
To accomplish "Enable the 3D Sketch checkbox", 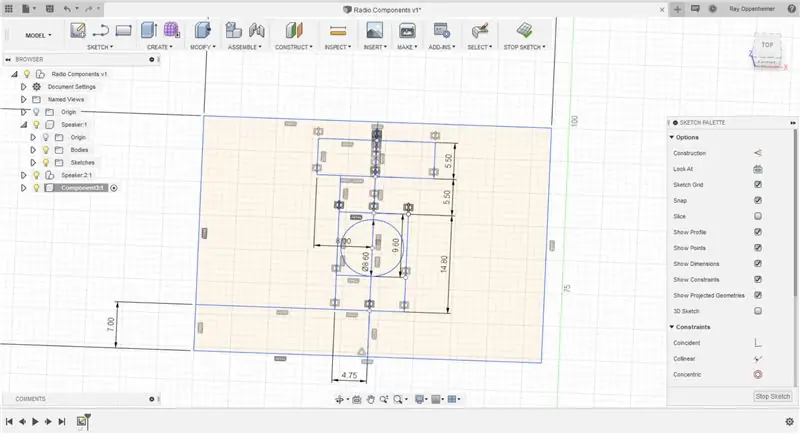I will pyautogui.click(x=758, y=311).
